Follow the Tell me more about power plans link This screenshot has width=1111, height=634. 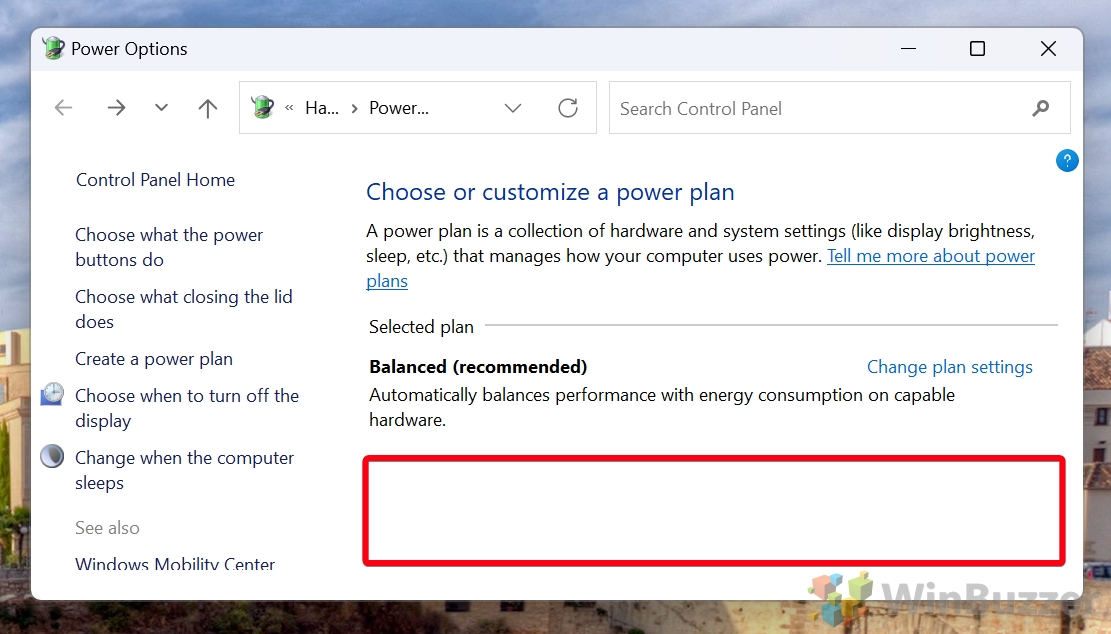click(931, 255)
